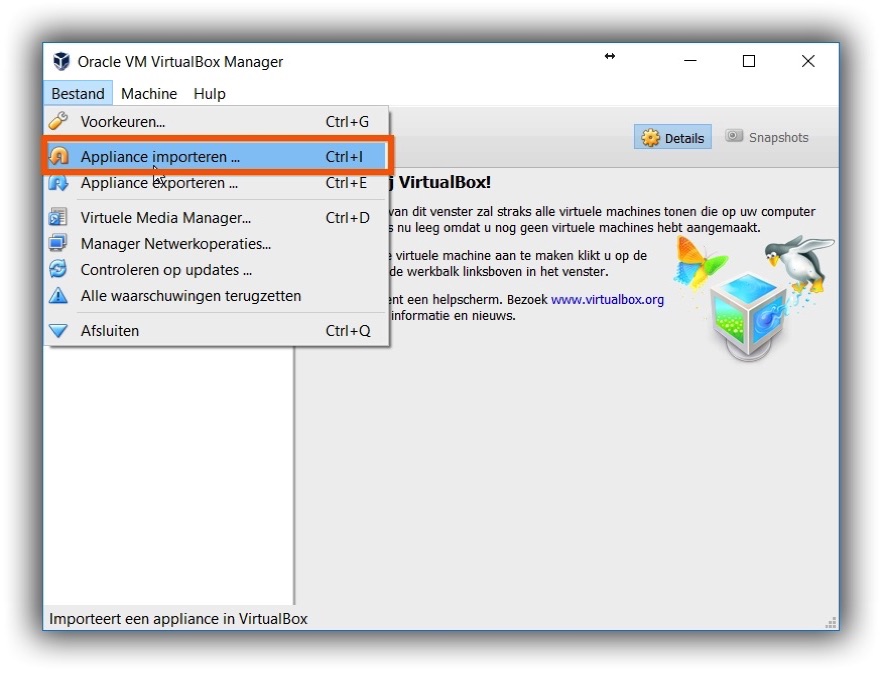Open the Machine menu

pyautogui.click(x=149, y=93)
